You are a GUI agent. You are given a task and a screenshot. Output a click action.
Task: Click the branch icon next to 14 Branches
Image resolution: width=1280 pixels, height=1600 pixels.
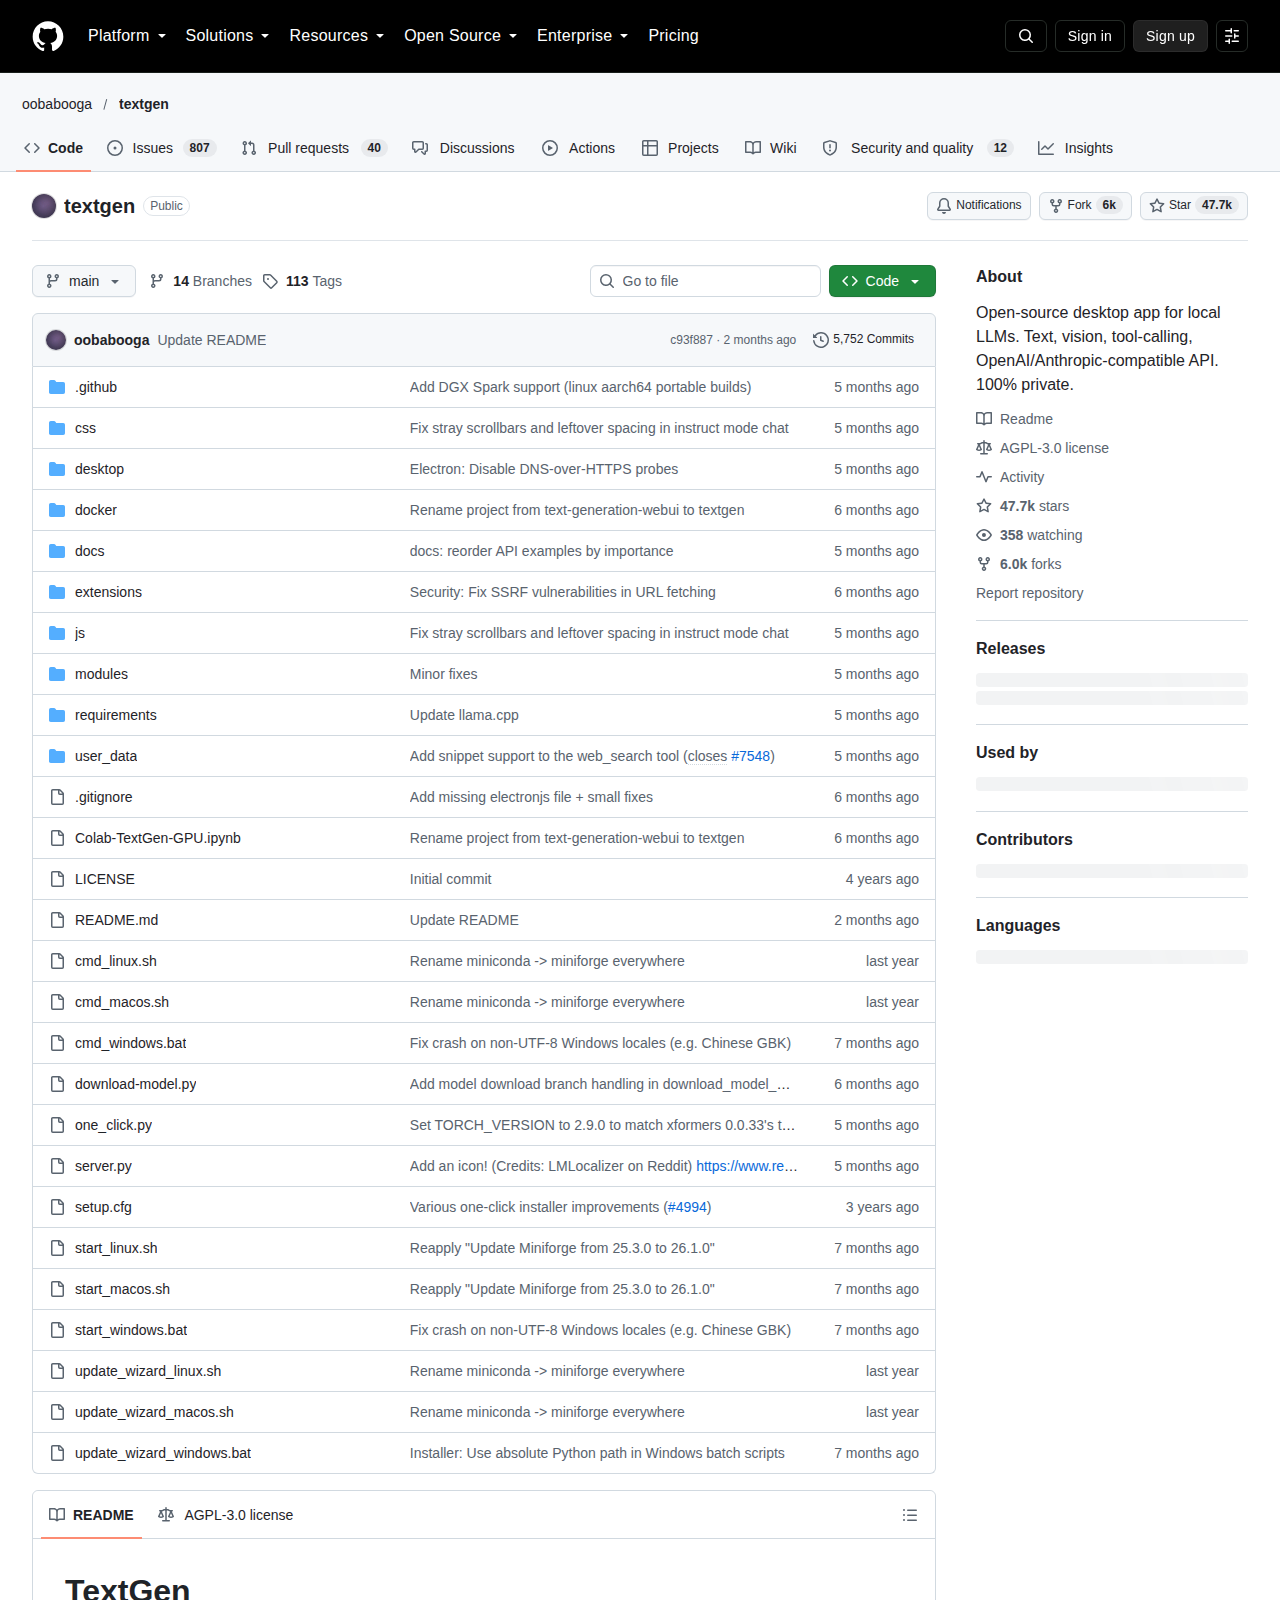[157, 281]
